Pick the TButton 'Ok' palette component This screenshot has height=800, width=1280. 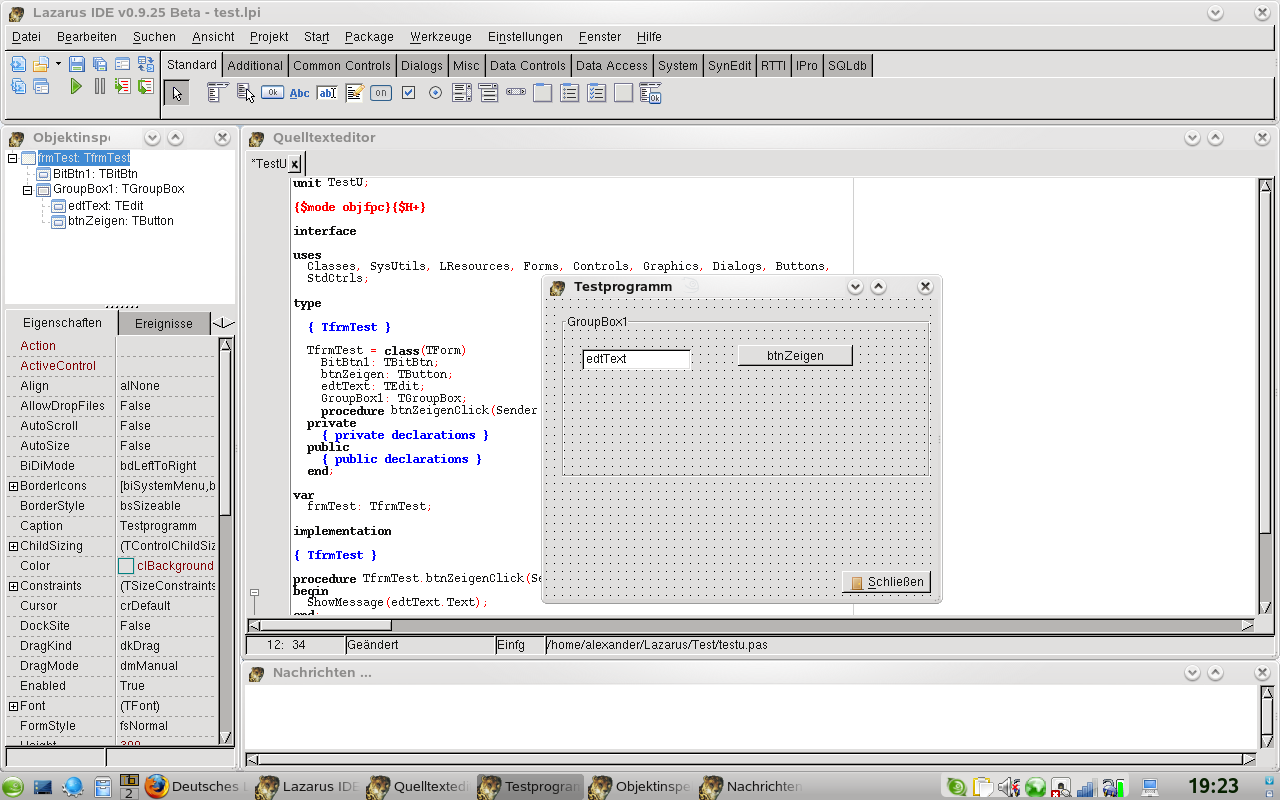(x=272, y=93)
